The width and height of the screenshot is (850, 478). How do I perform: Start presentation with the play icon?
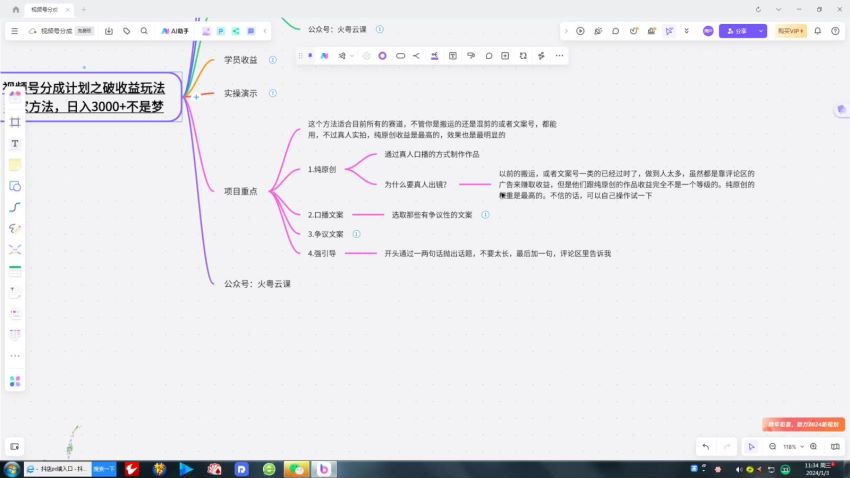[x=580, y=31]
